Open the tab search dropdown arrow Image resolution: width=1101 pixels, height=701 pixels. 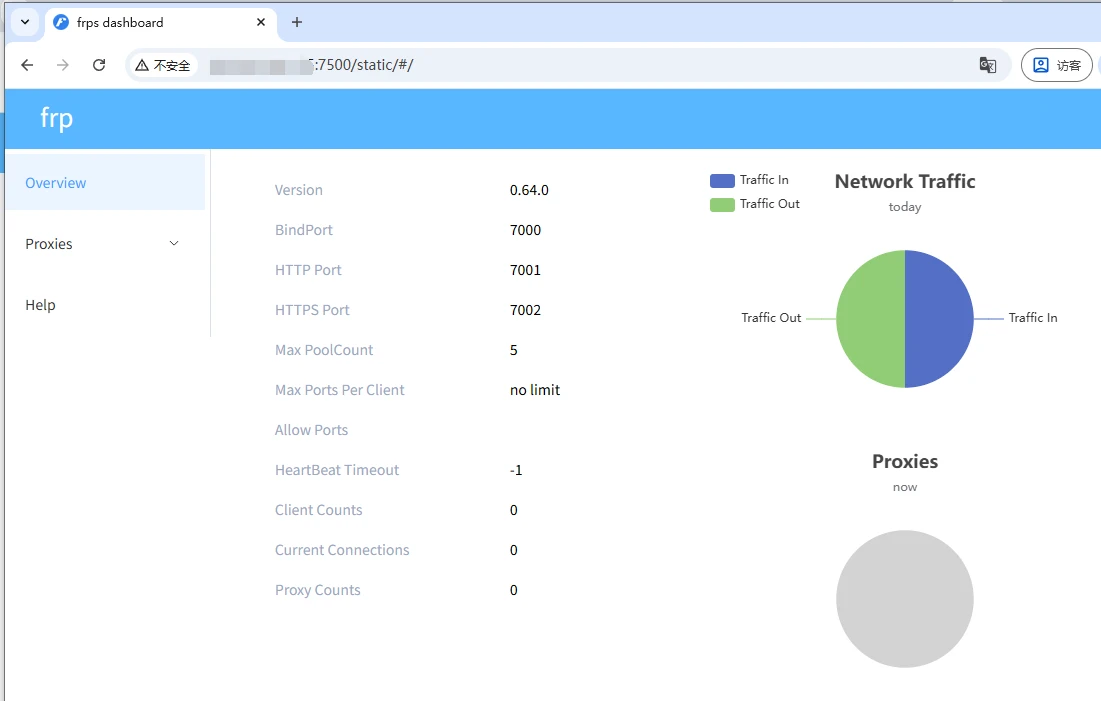25,22
